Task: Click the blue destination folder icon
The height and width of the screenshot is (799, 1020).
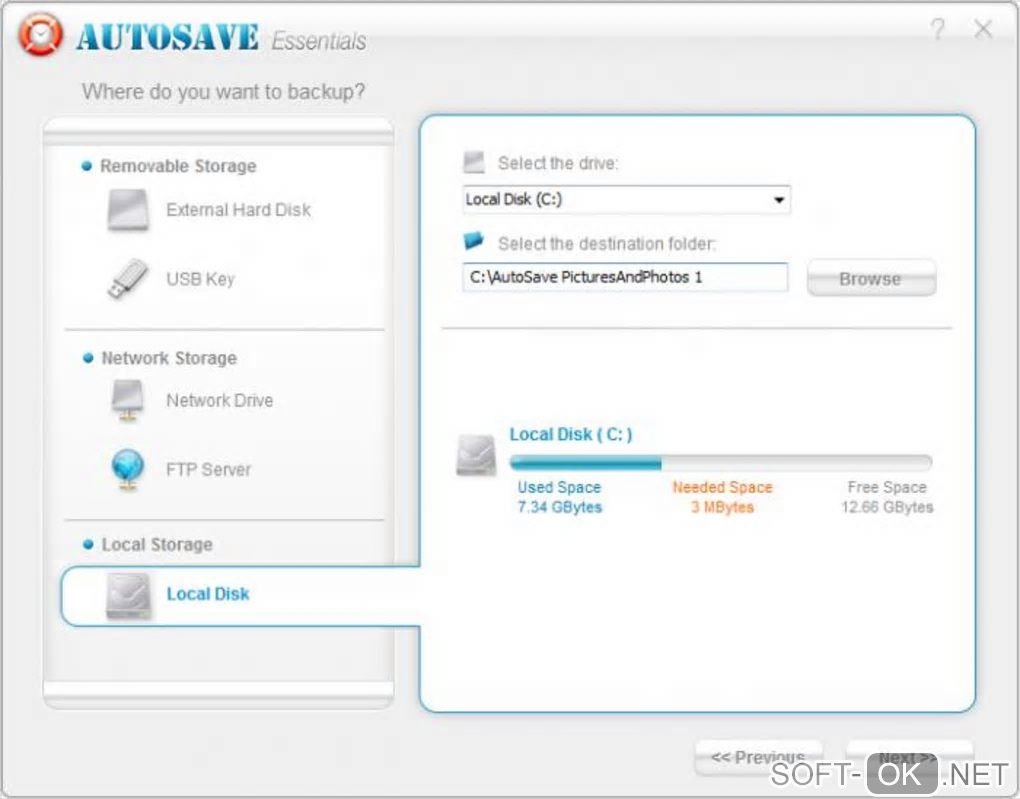Action: coord(473,241)
